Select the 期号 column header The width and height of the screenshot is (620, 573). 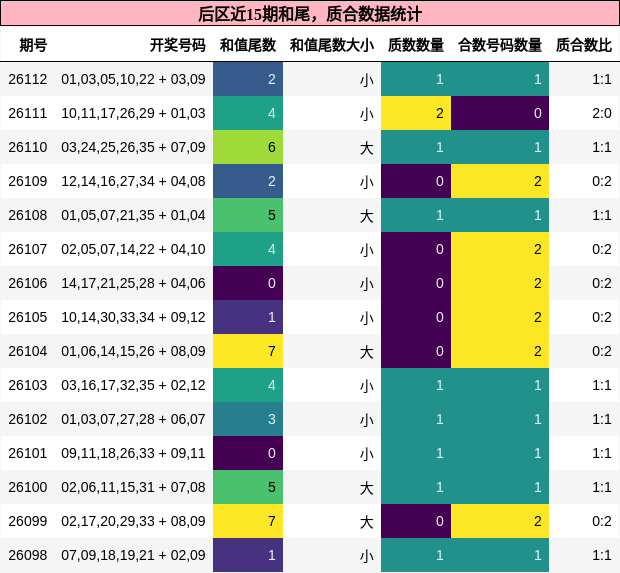point(33,45)
